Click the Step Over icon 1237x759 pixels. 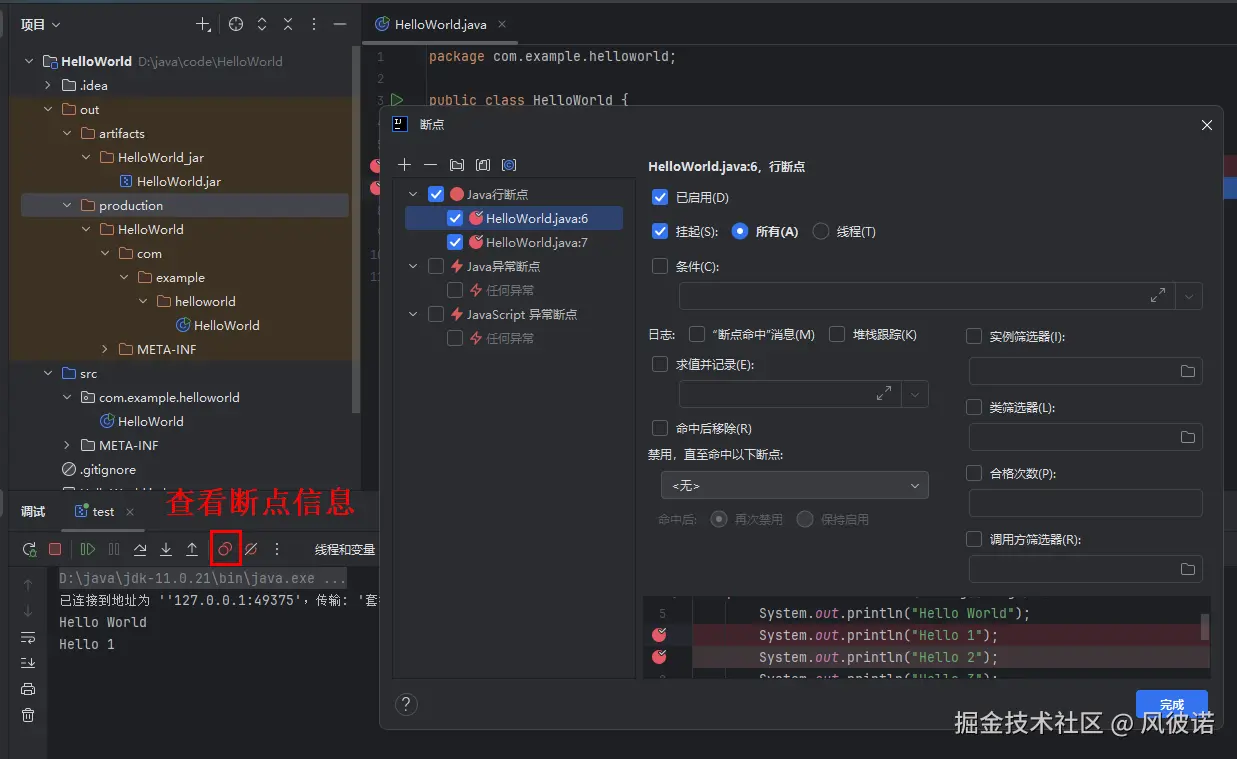coord(140,549)
